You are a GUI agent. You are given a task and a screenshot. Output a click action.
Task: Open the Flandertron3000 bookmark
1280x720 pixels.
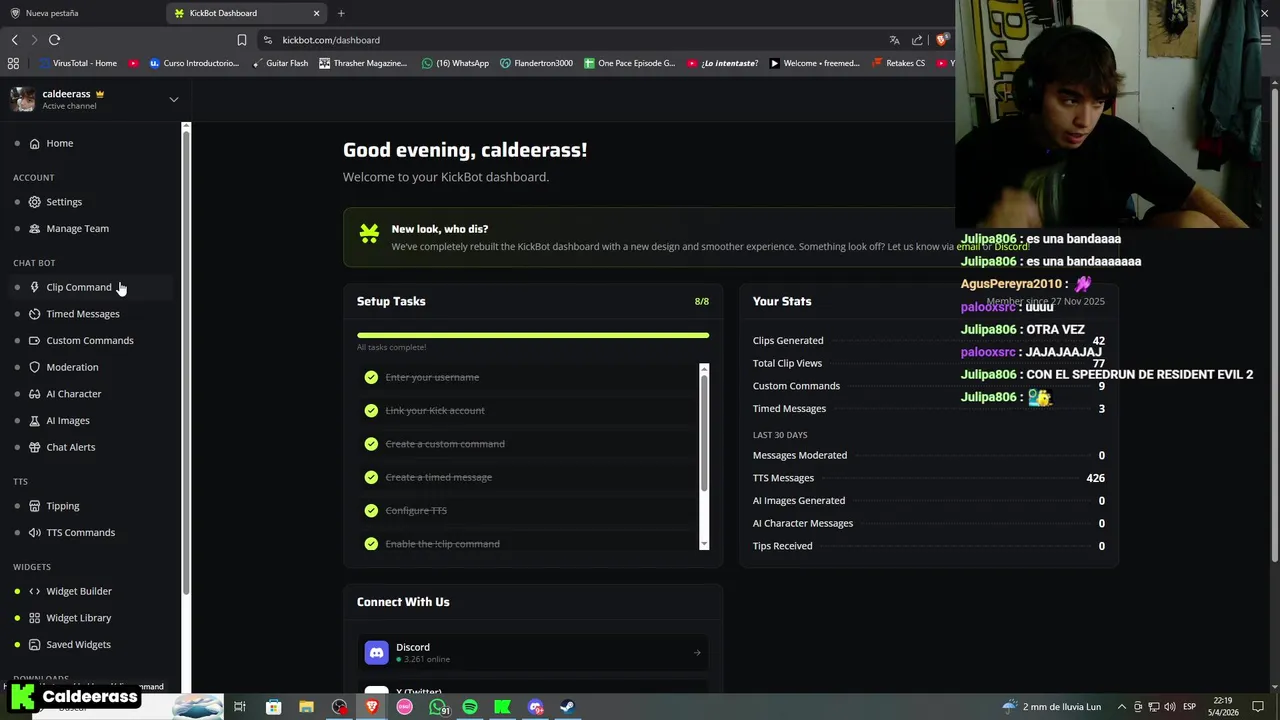point(536,63)
